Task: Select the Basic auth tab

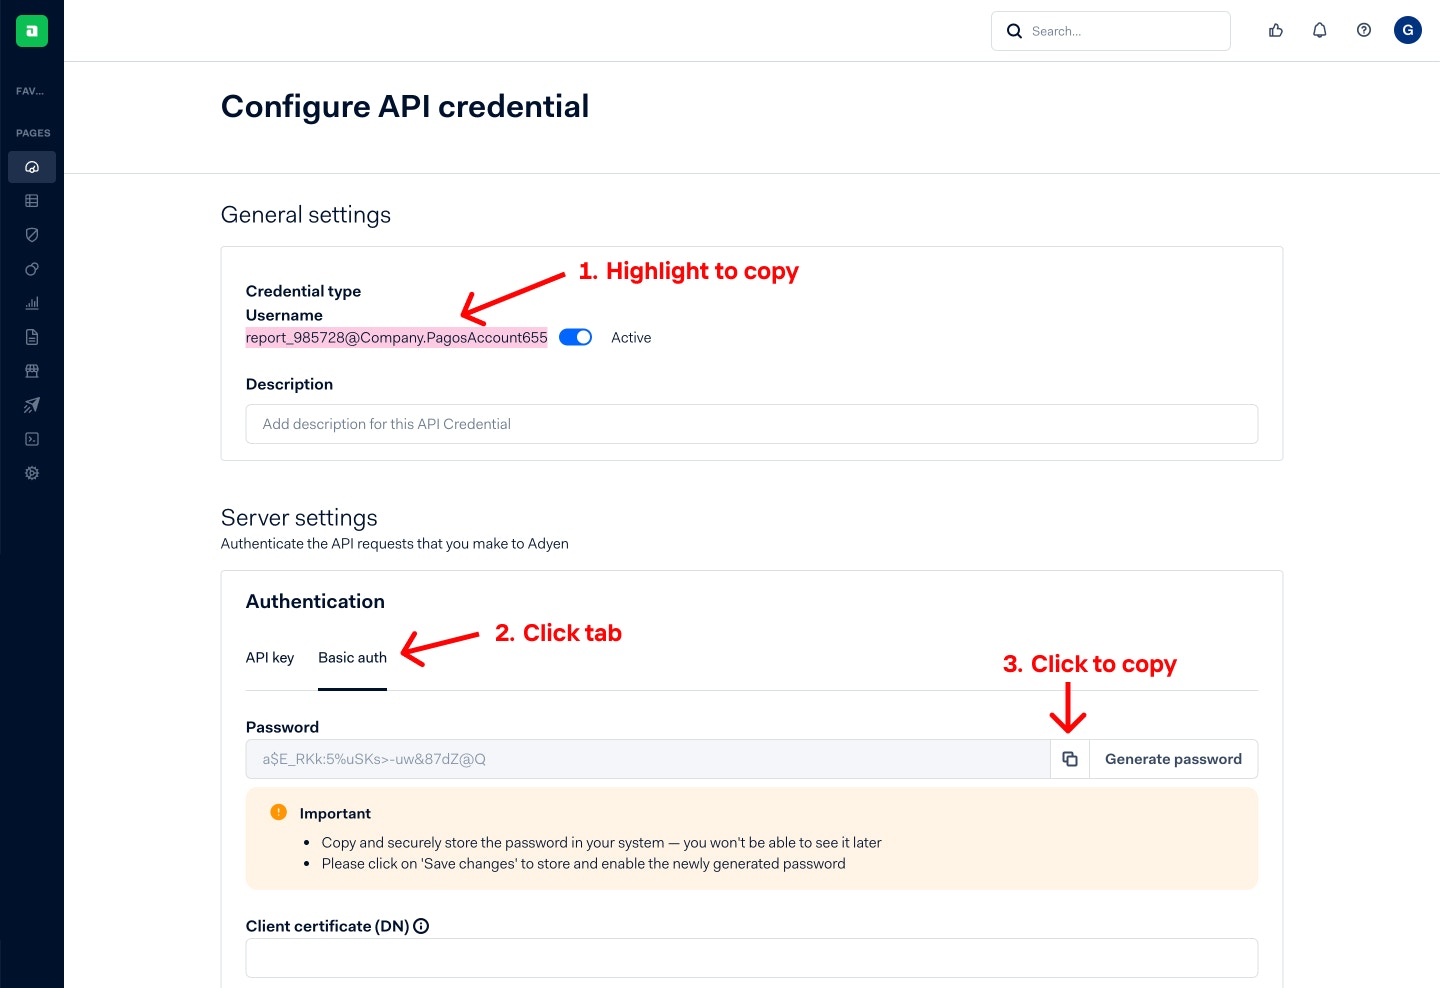Action: [352, 658]
